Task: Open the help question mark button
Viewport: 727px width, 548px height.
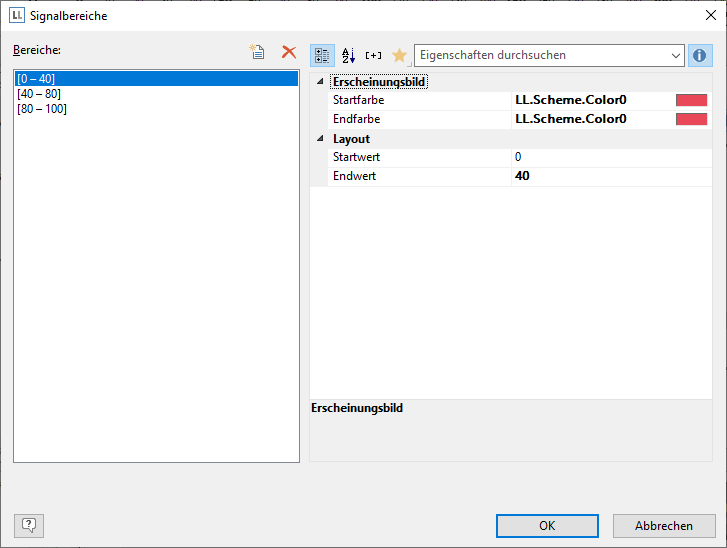Action: coord(29,525)
